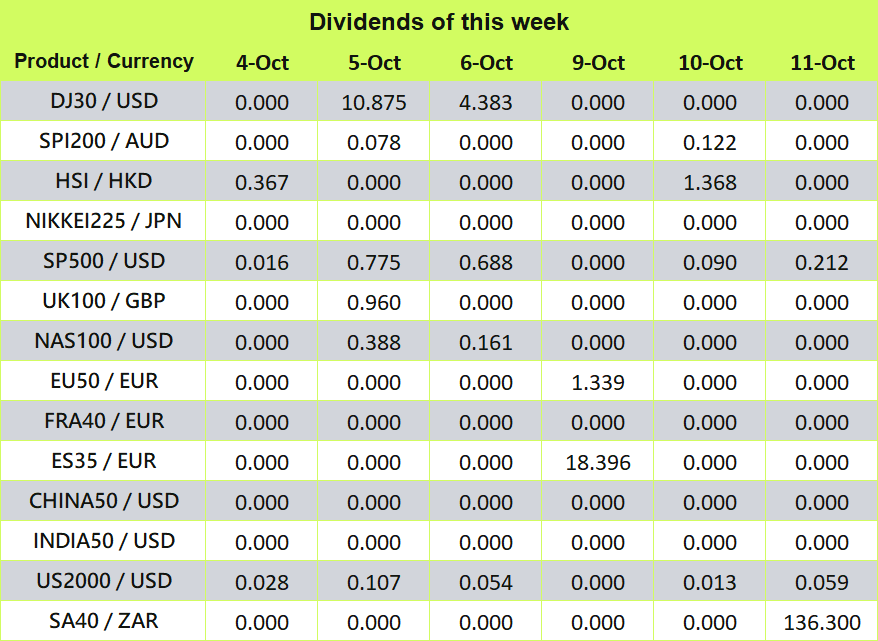This screenshot has height=641, width=878.
Task: Select the SPI200 / AUD row label
Action: coord(104,141)
